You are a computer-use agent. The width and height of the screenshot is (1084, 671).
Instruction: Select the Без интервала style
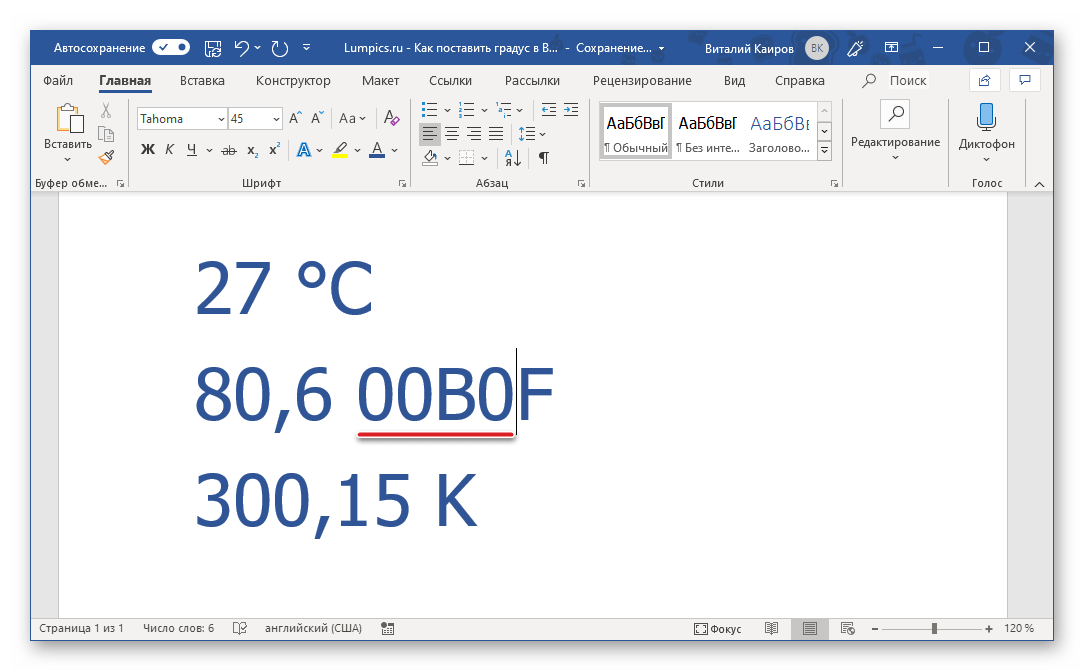click(x=708, y=132)
